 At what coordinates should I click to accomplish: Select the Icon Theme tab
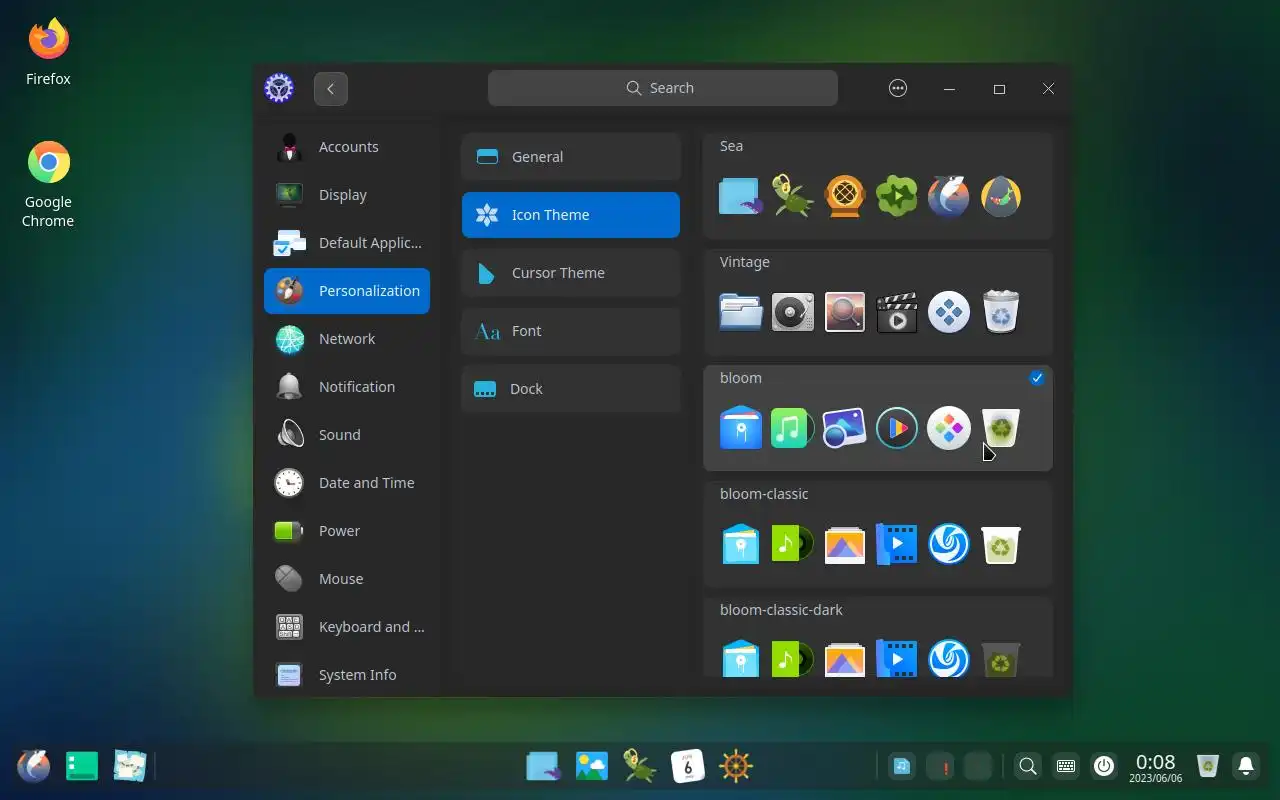tap(571, 215)
